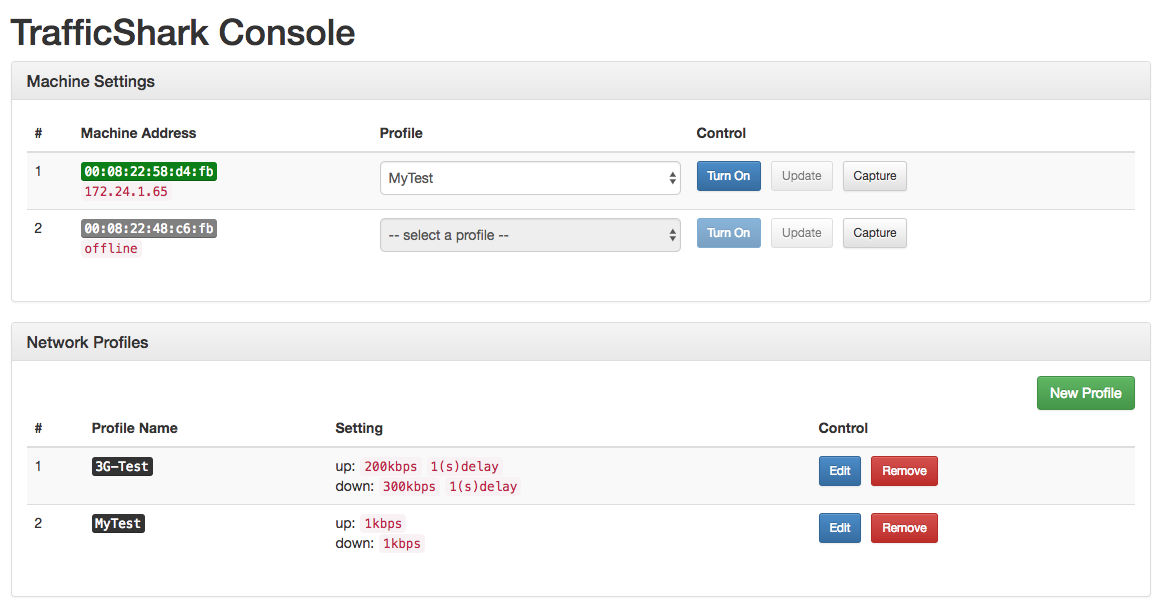Open the MyTest profile dropdown
Screen dimensions: 1161x606
click(529, 178)
